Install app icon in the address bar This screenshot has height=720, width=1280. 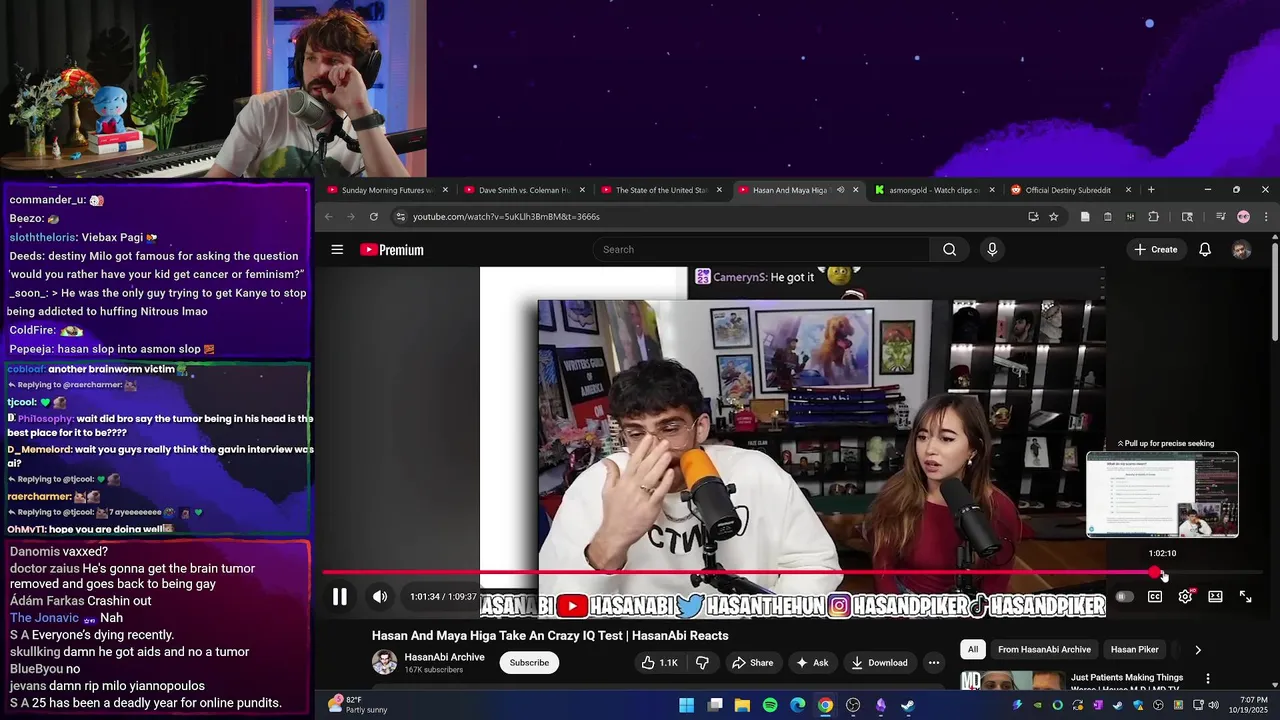tap(1033, 217)
